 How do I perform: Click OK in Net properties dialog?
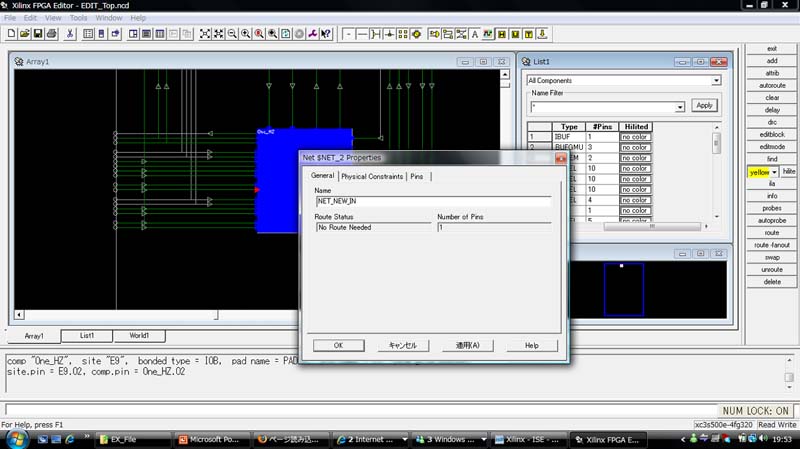click(x=338, y=345)
